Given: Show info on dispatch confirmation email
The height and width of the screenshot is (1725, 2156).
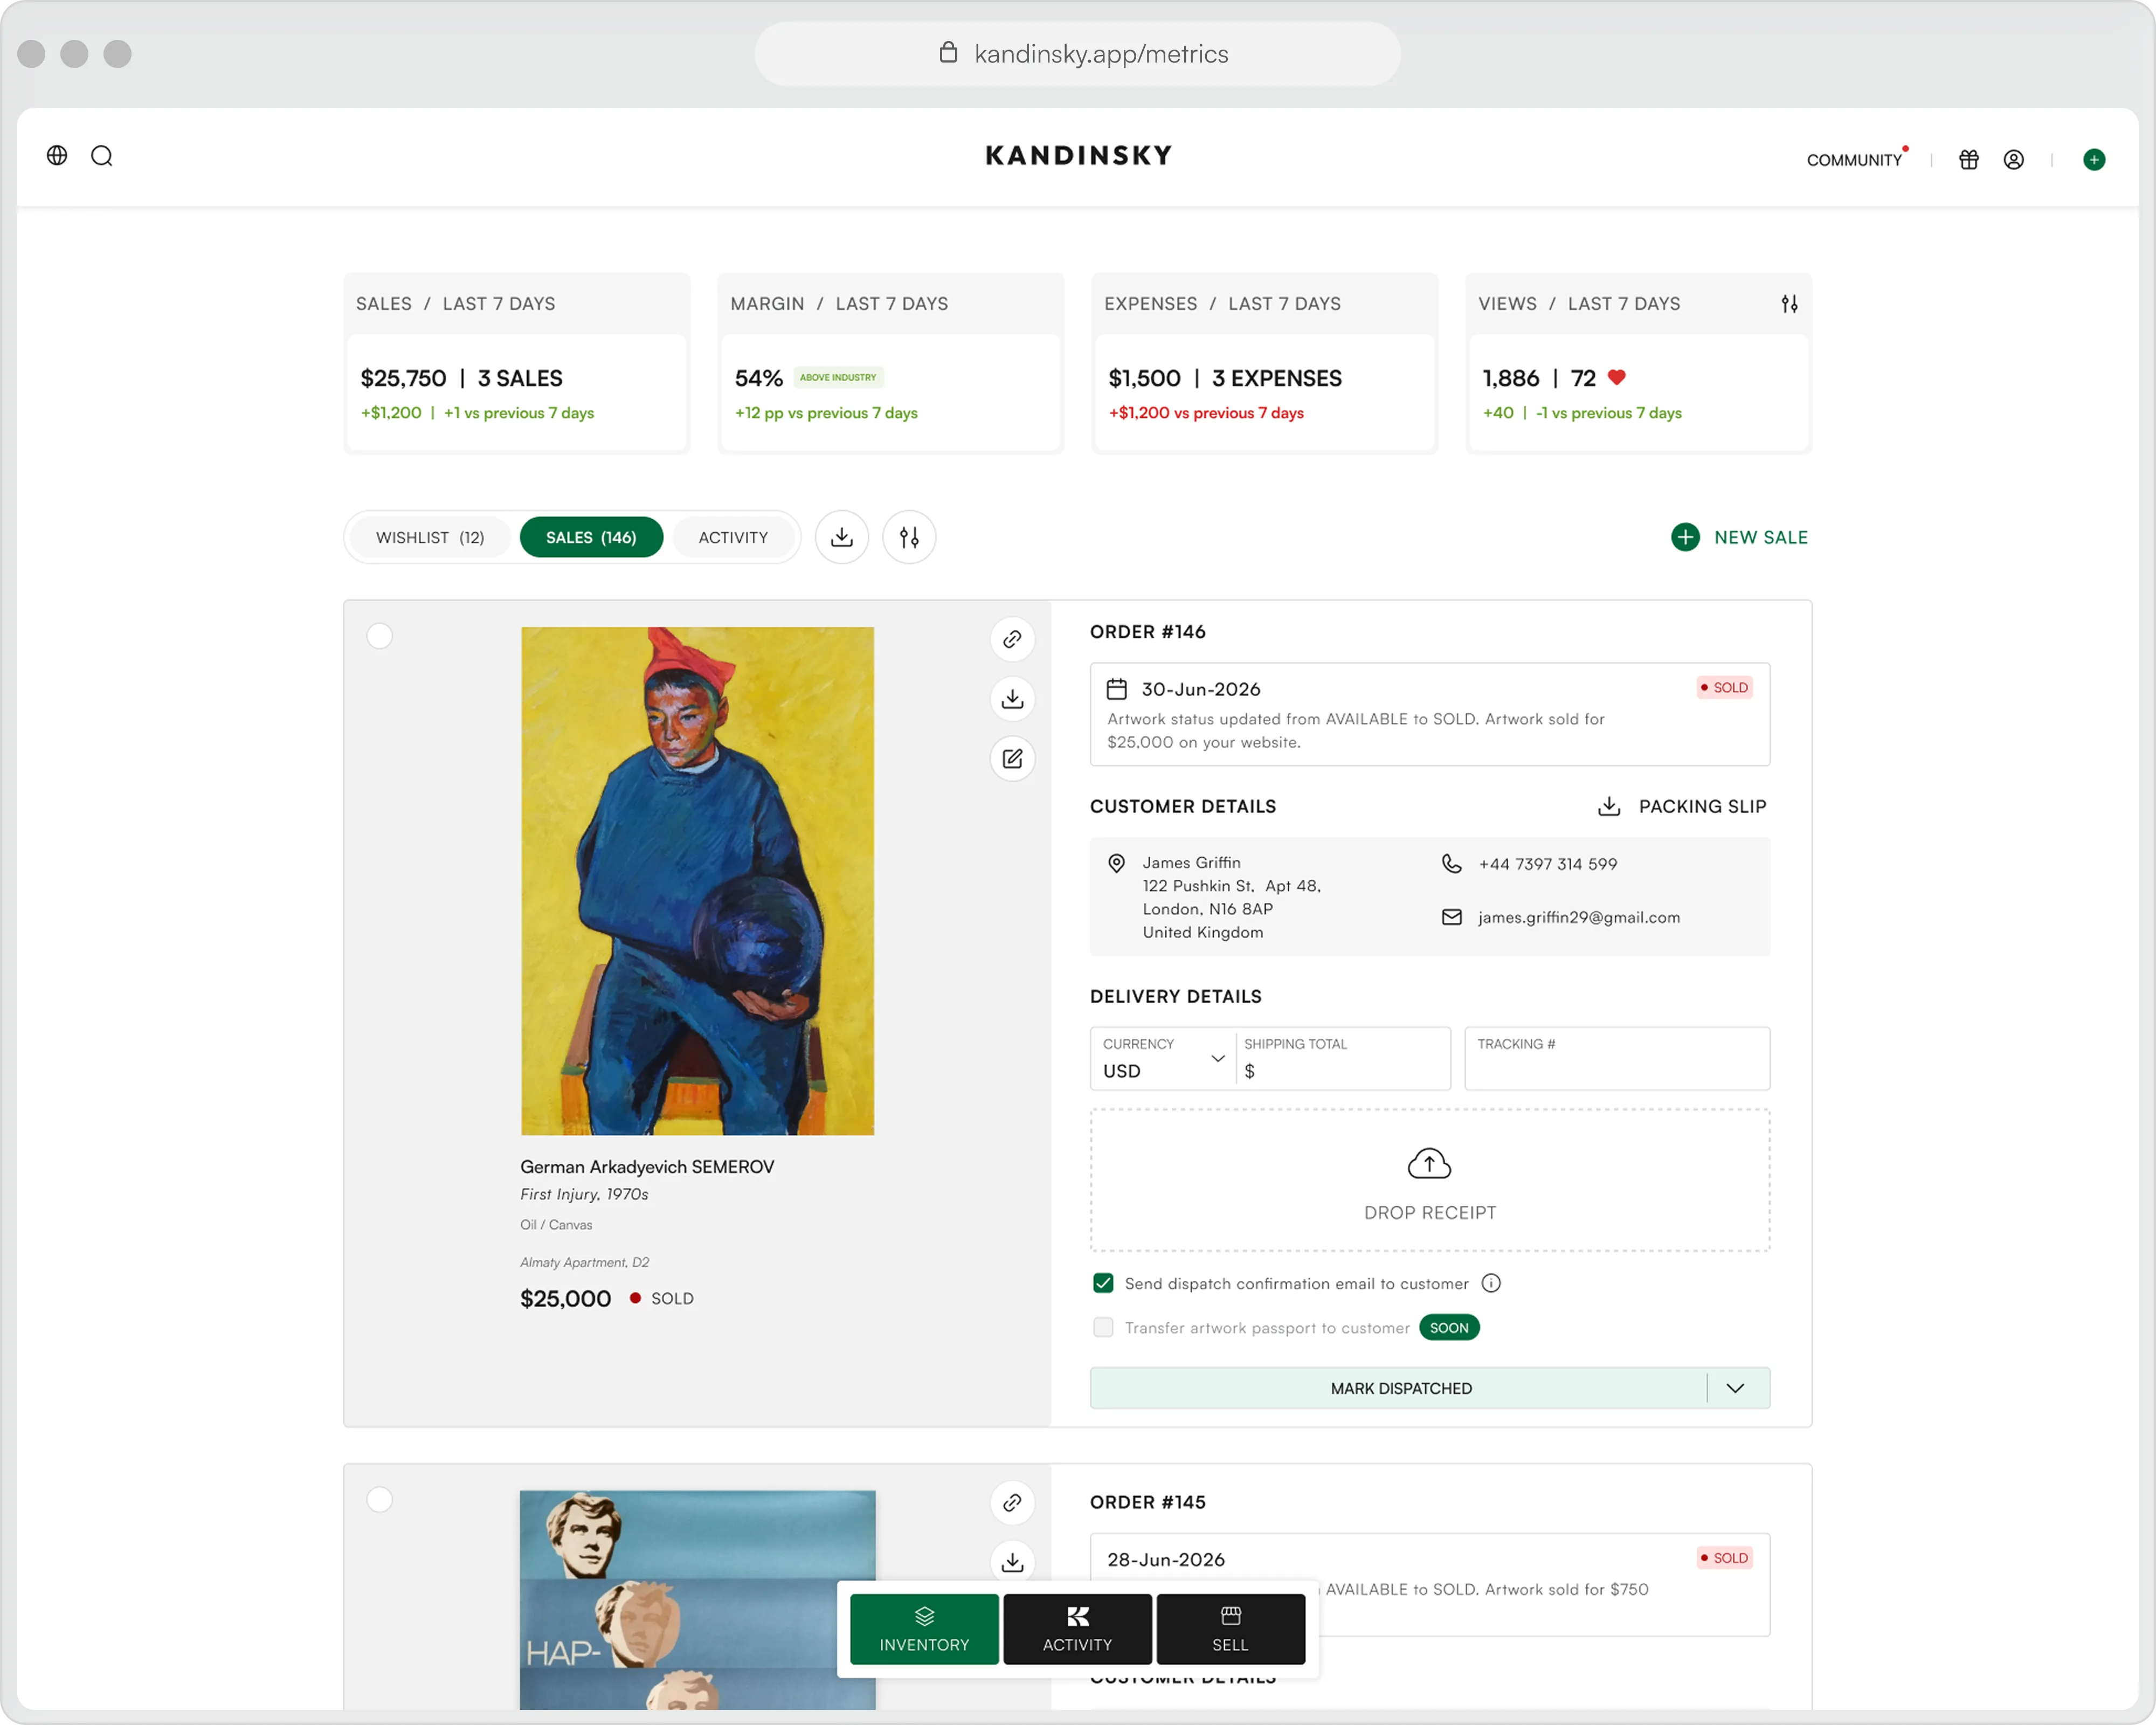Looking at the screenshot, I should (x=1490, y=1283).
